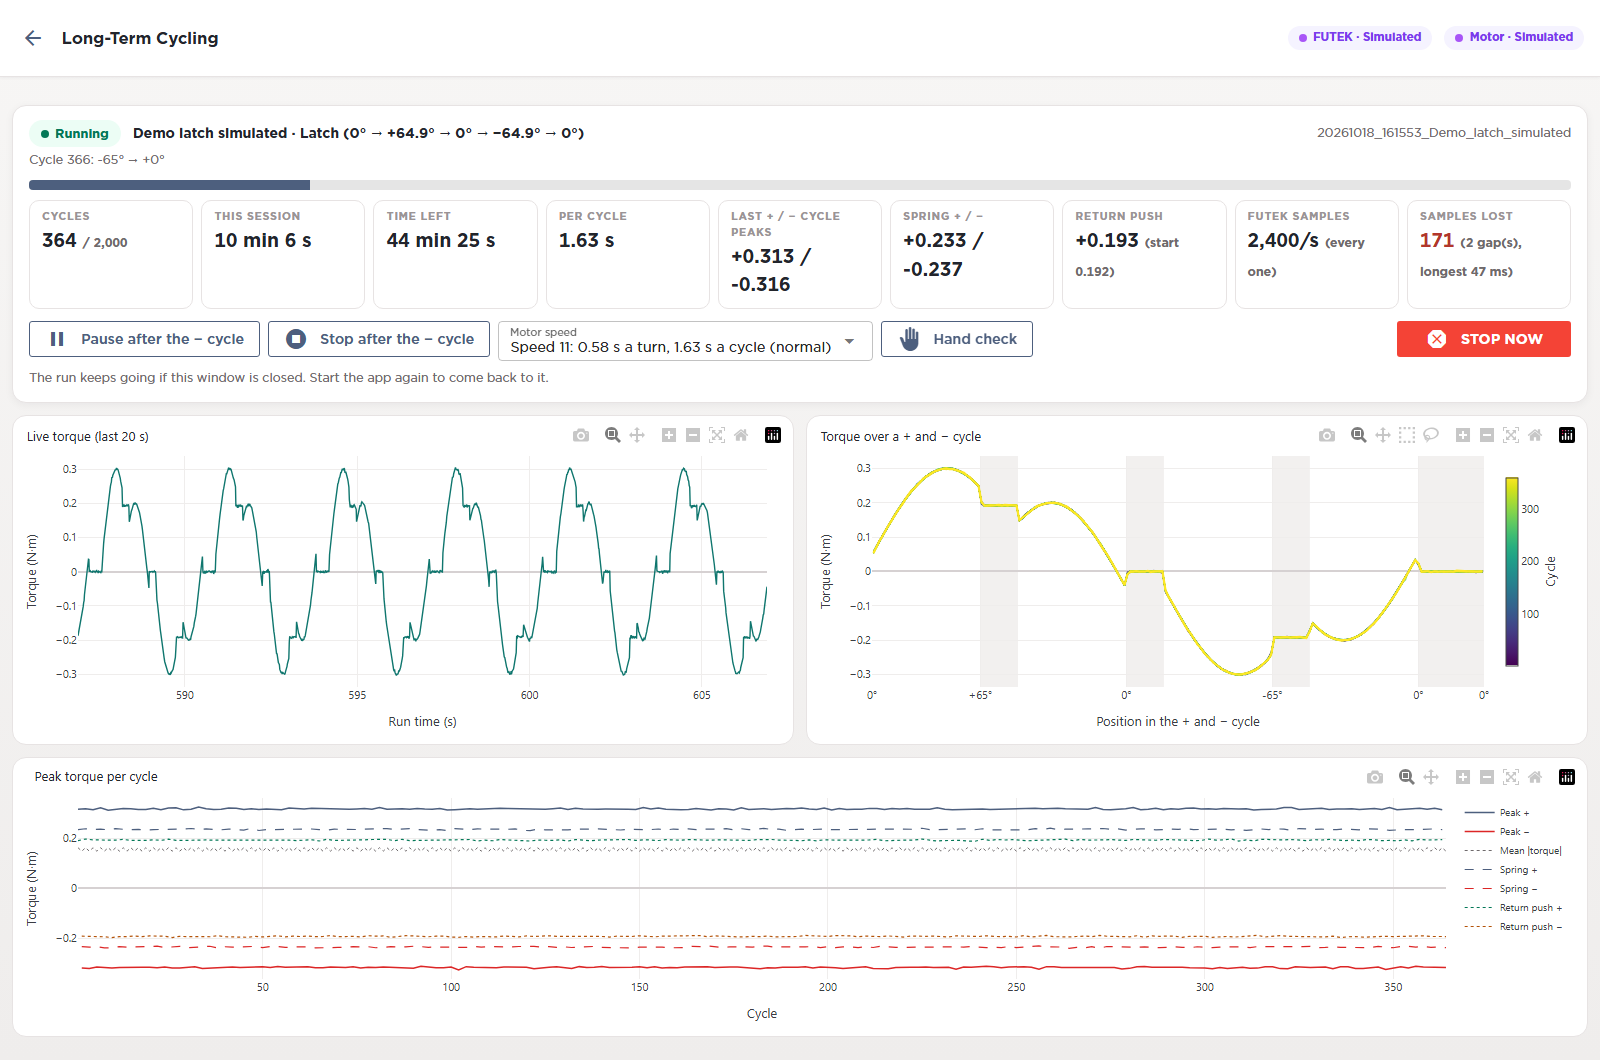Click the Cycle color scale bar
Screen dimensions: 1600x1060
1512,572
